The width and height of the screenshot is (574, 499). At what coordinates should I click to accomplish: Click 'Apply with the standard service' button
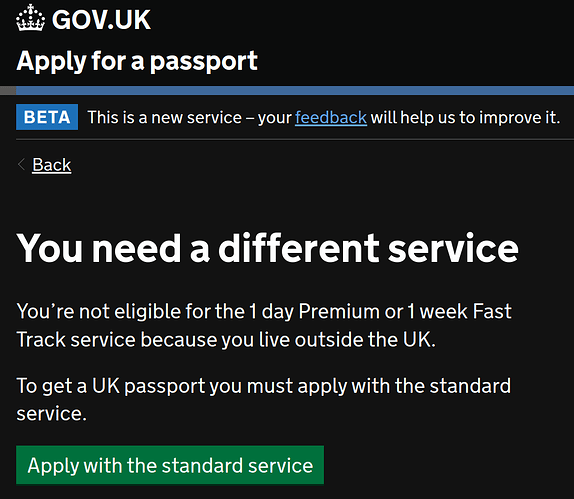(x=170, y=465)
